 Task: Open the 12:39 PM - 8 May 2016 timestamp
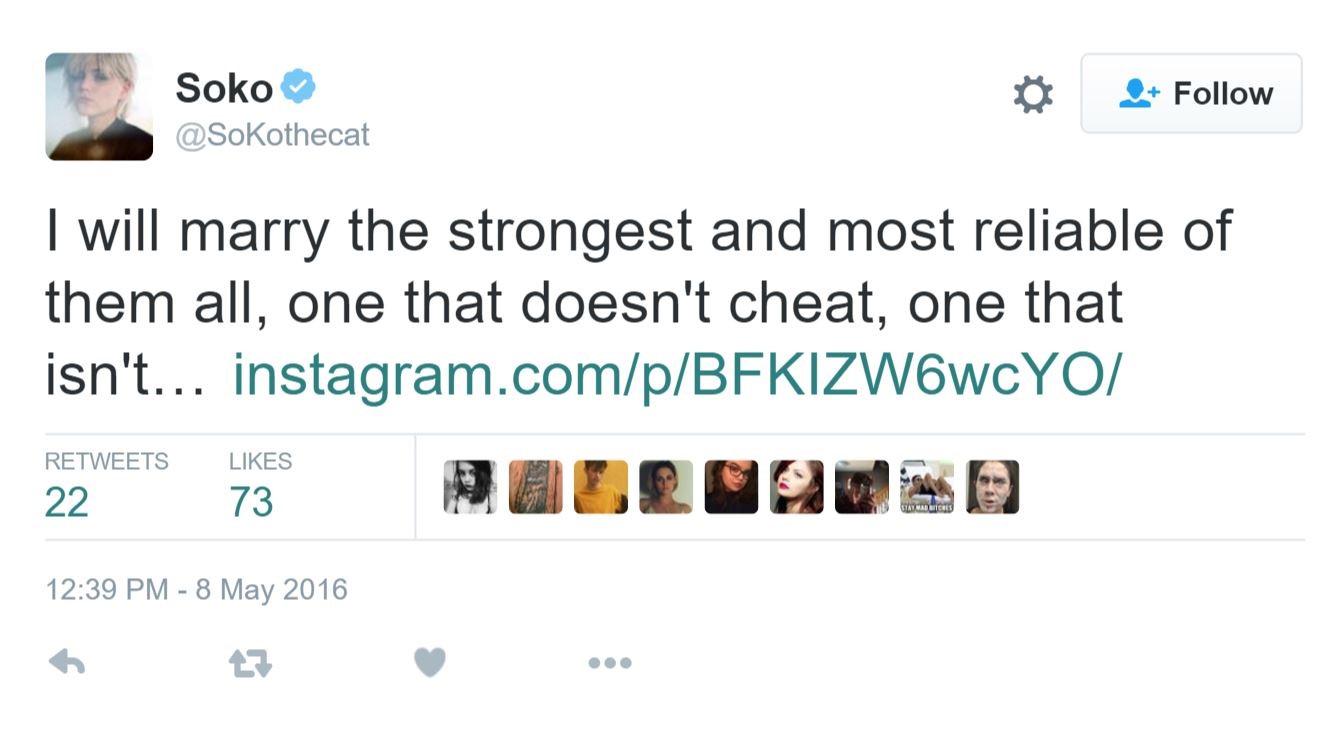196,588
